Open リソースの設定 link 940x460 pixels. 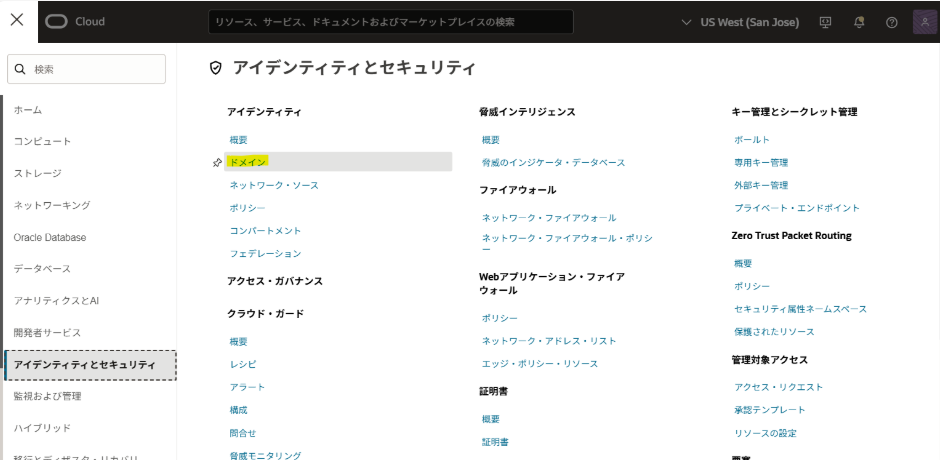coord(766,433)
